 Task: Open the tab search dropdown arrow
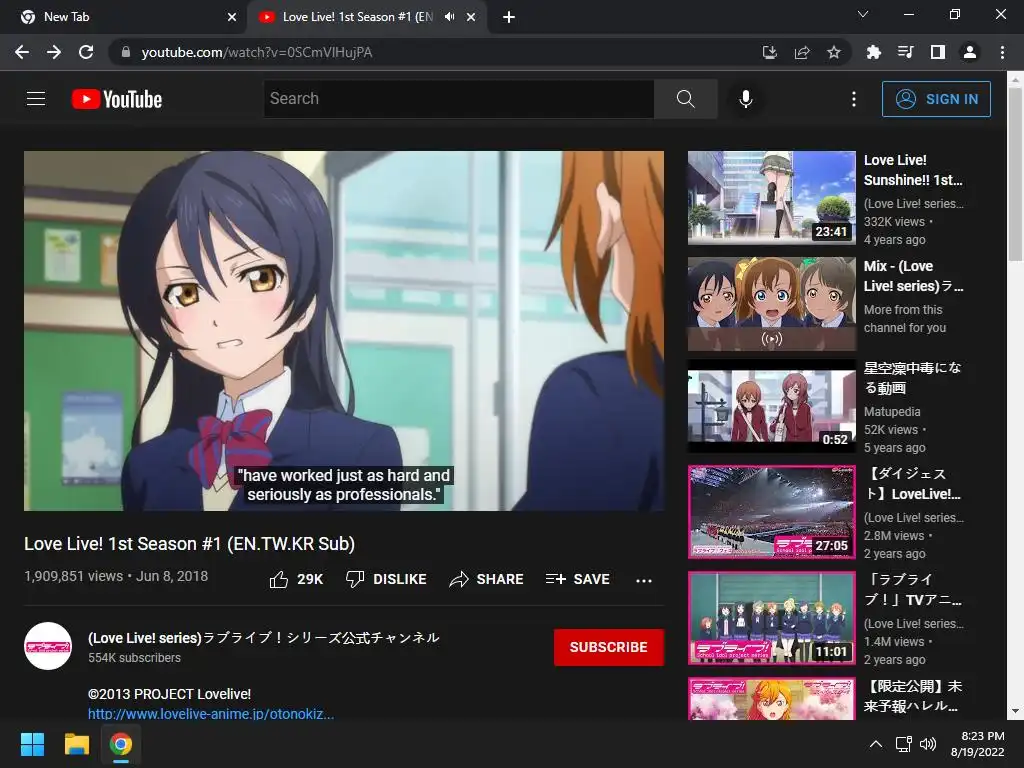(x=863, y=14)
